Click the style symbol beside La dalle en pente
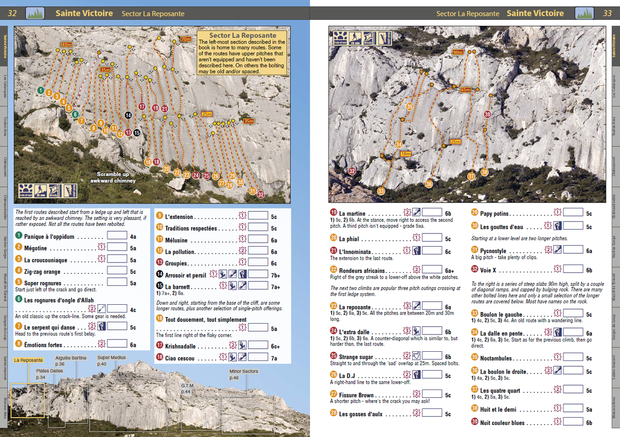The image size is (620, 437). 558,332
